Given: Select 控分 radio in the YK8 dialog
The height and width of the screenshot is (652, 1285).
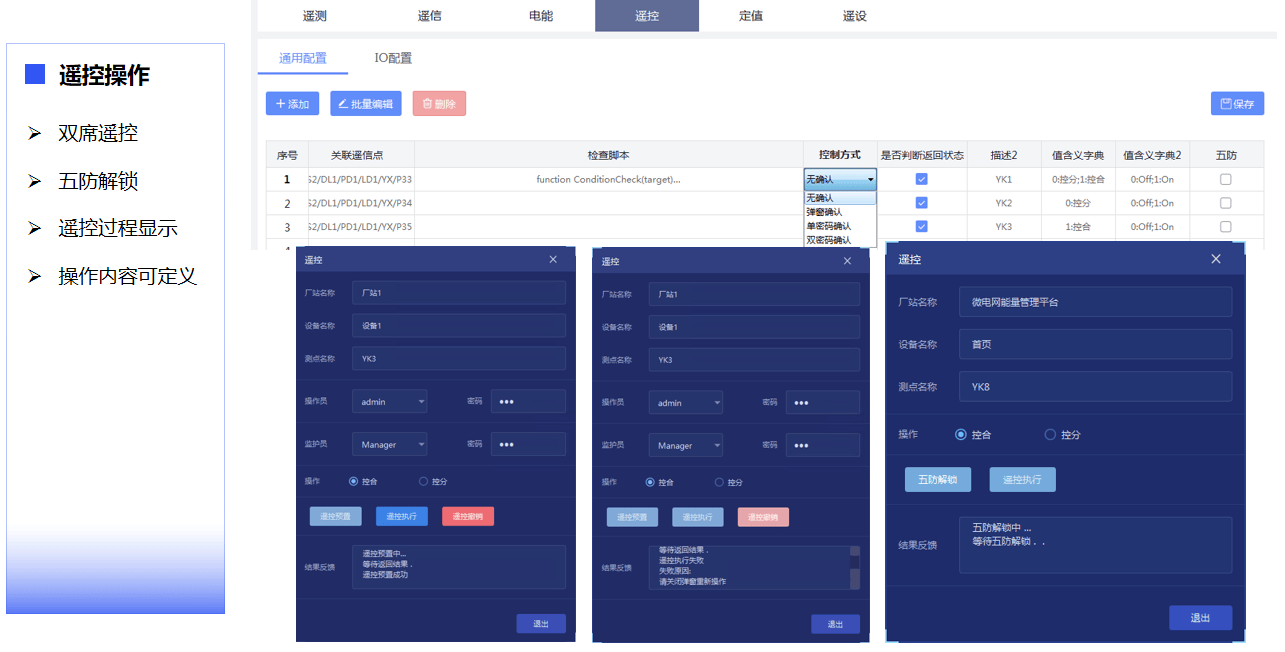Looking at the screenshot, I should (x=1050, y=435).
